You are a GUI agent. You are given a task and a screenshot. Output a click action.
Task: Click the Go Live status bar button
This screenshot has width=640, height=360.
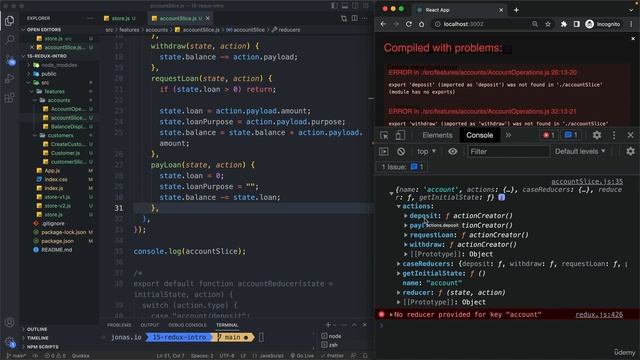302,356
